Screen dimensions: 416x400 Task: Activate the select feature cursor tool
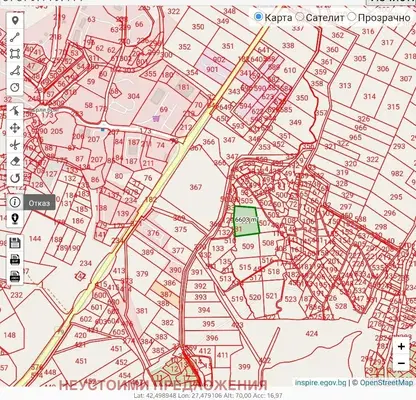pos(15,111)
